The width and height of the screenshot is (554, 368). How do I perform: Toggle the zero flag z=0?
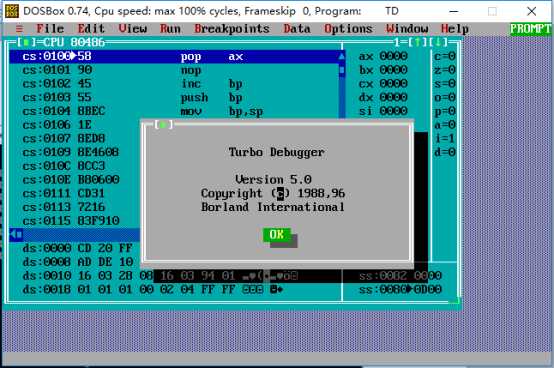(445, 70)
